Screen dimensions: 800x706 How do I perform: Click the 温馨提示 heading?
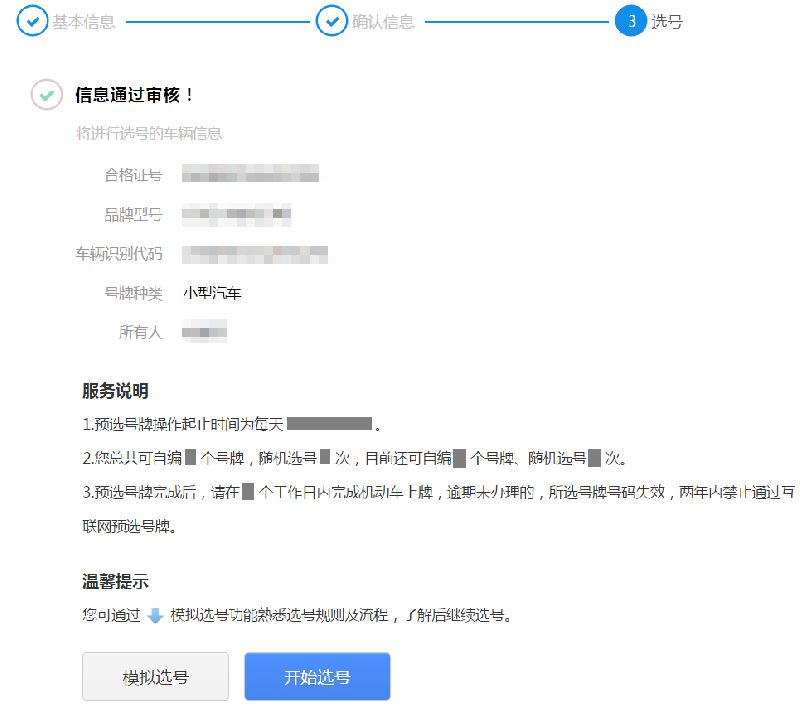pyautogui.click(x=115, y=582)
